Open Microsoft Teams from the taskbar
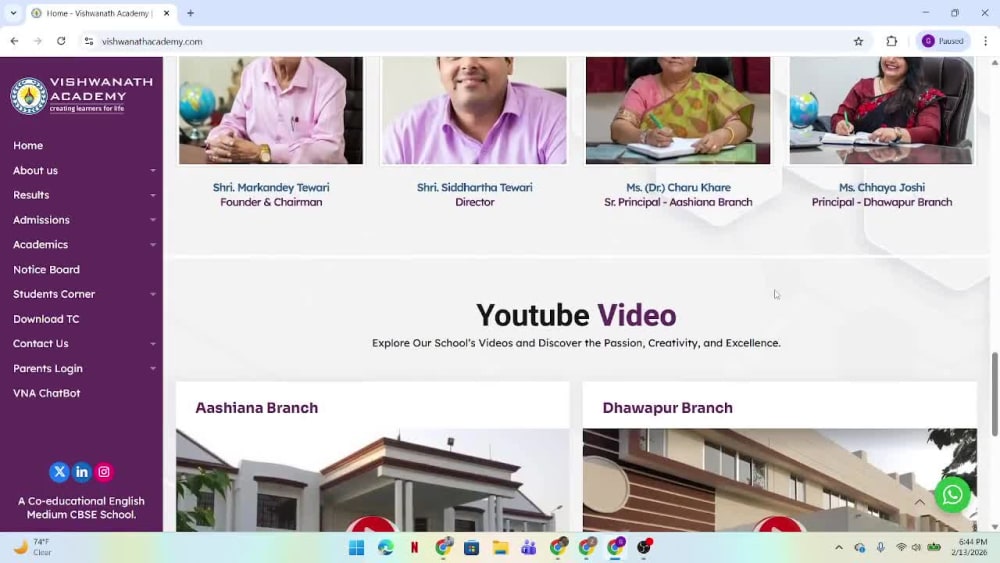This screenshot has width=1000, height=563. tap(529, 547)
